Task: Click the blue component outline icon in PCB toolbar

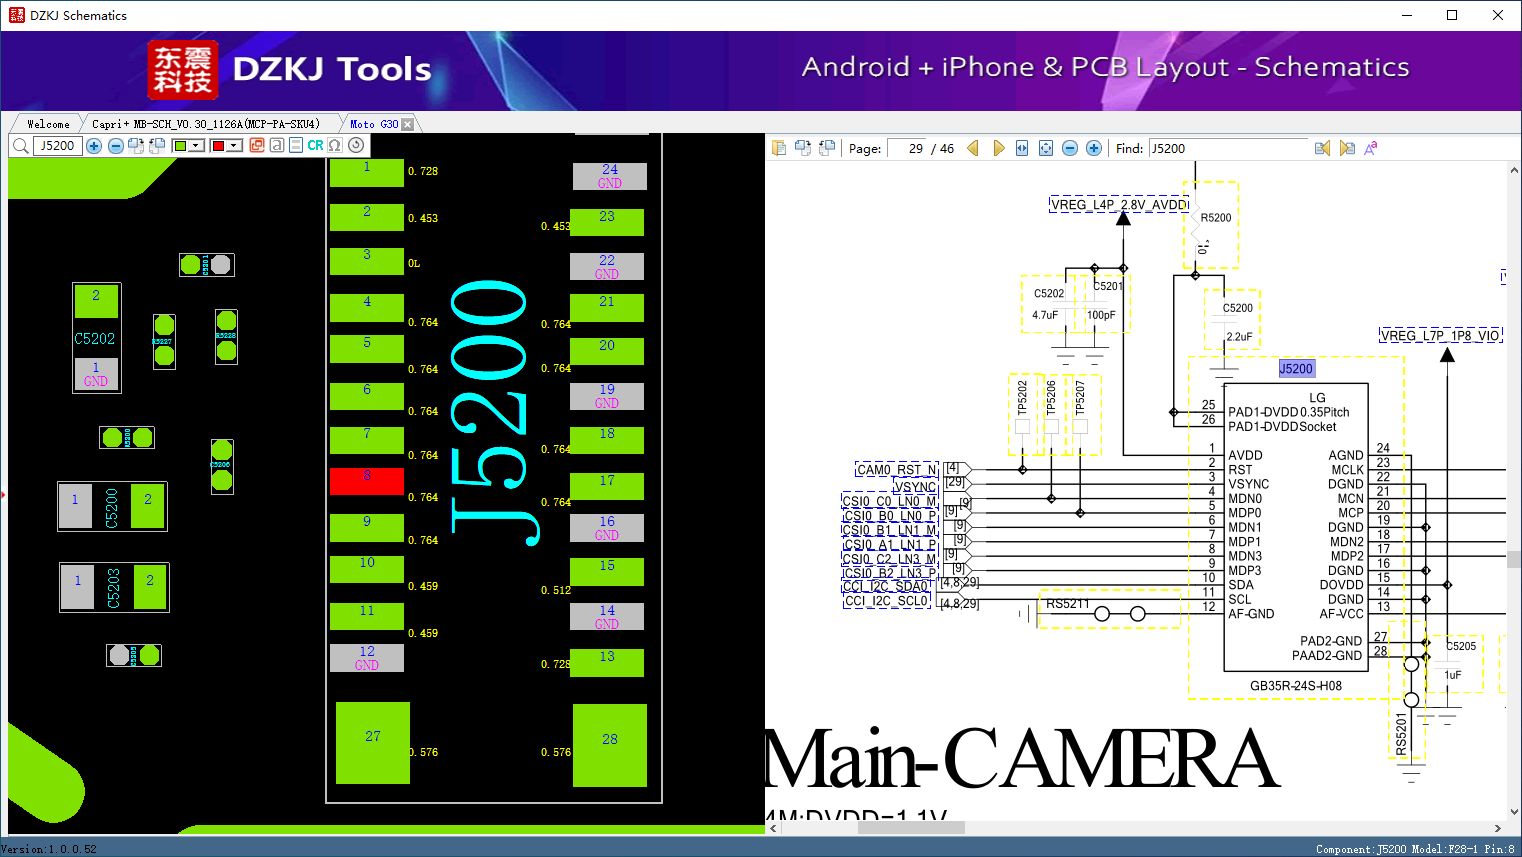Action: pos(296,146)
